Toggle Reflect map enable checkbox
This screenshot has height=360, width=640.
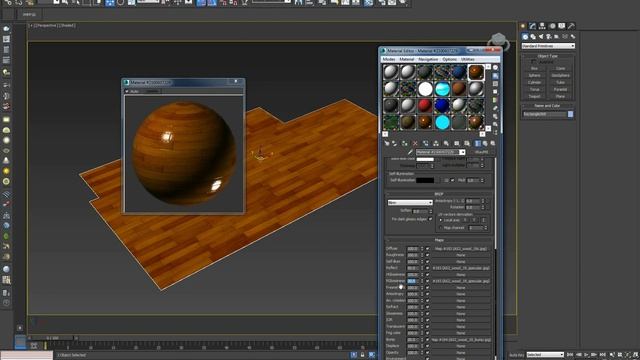pos(427,268)
